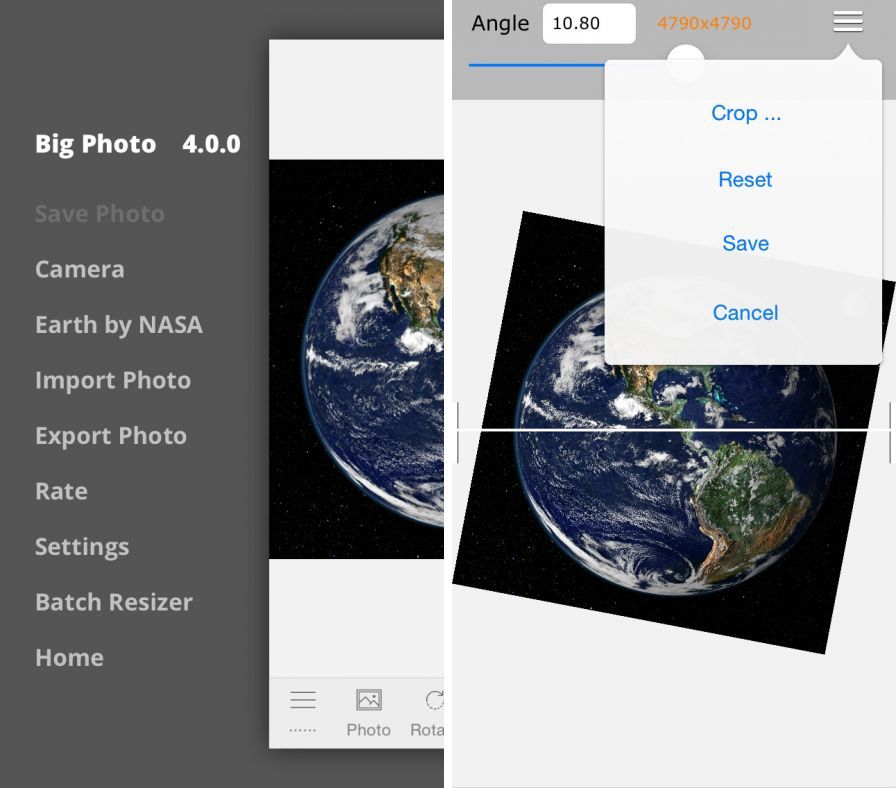Select Import Photo in the side menu

click(112, 380)
